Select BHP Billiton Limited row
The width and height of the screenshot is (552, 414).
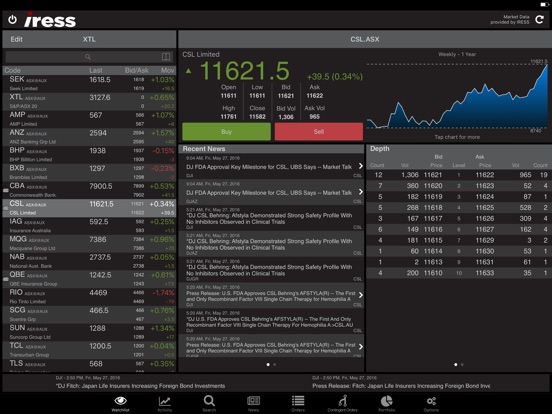tap(89, 155)
